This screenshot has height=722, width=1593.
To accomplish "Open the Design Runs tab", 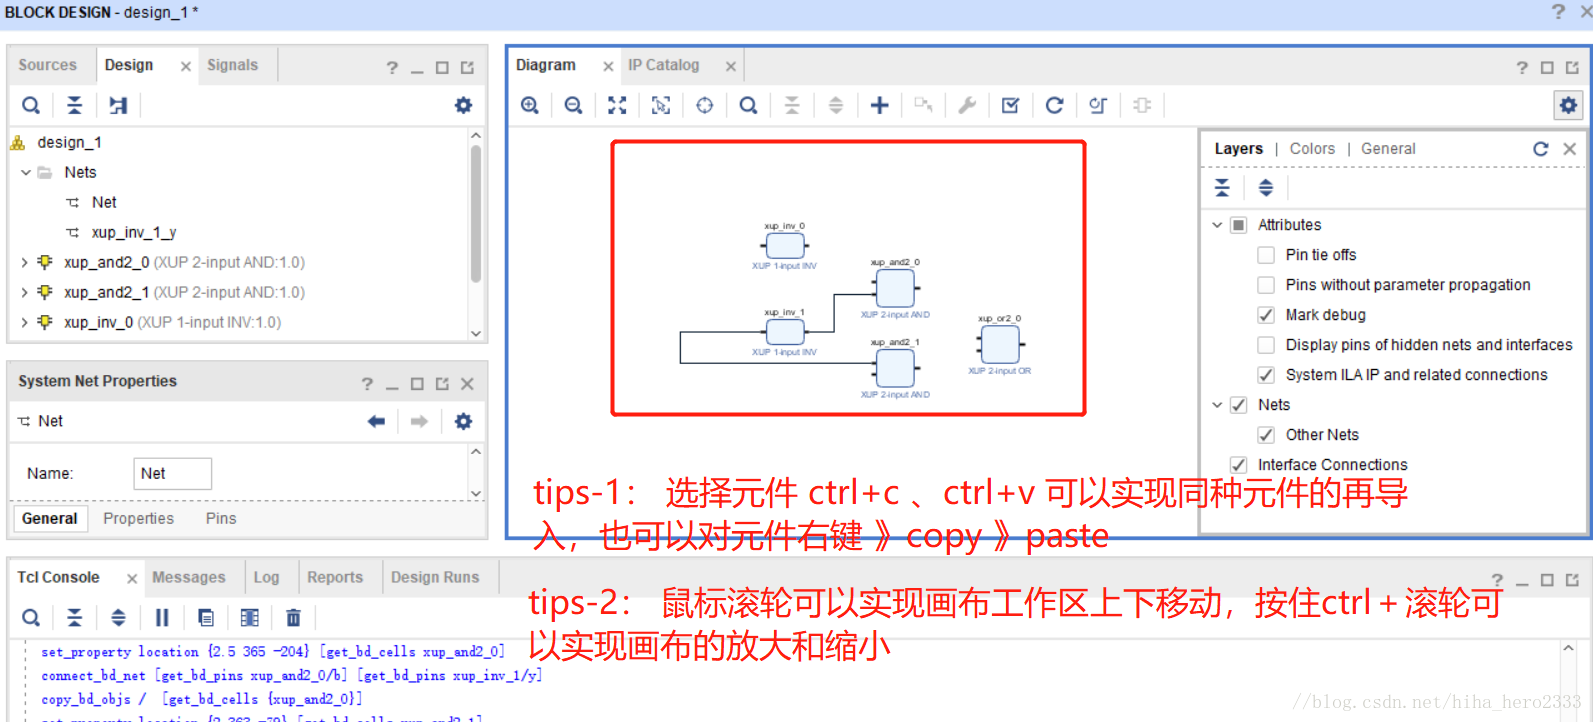I will pyautogui.click(x=435, y=577).
